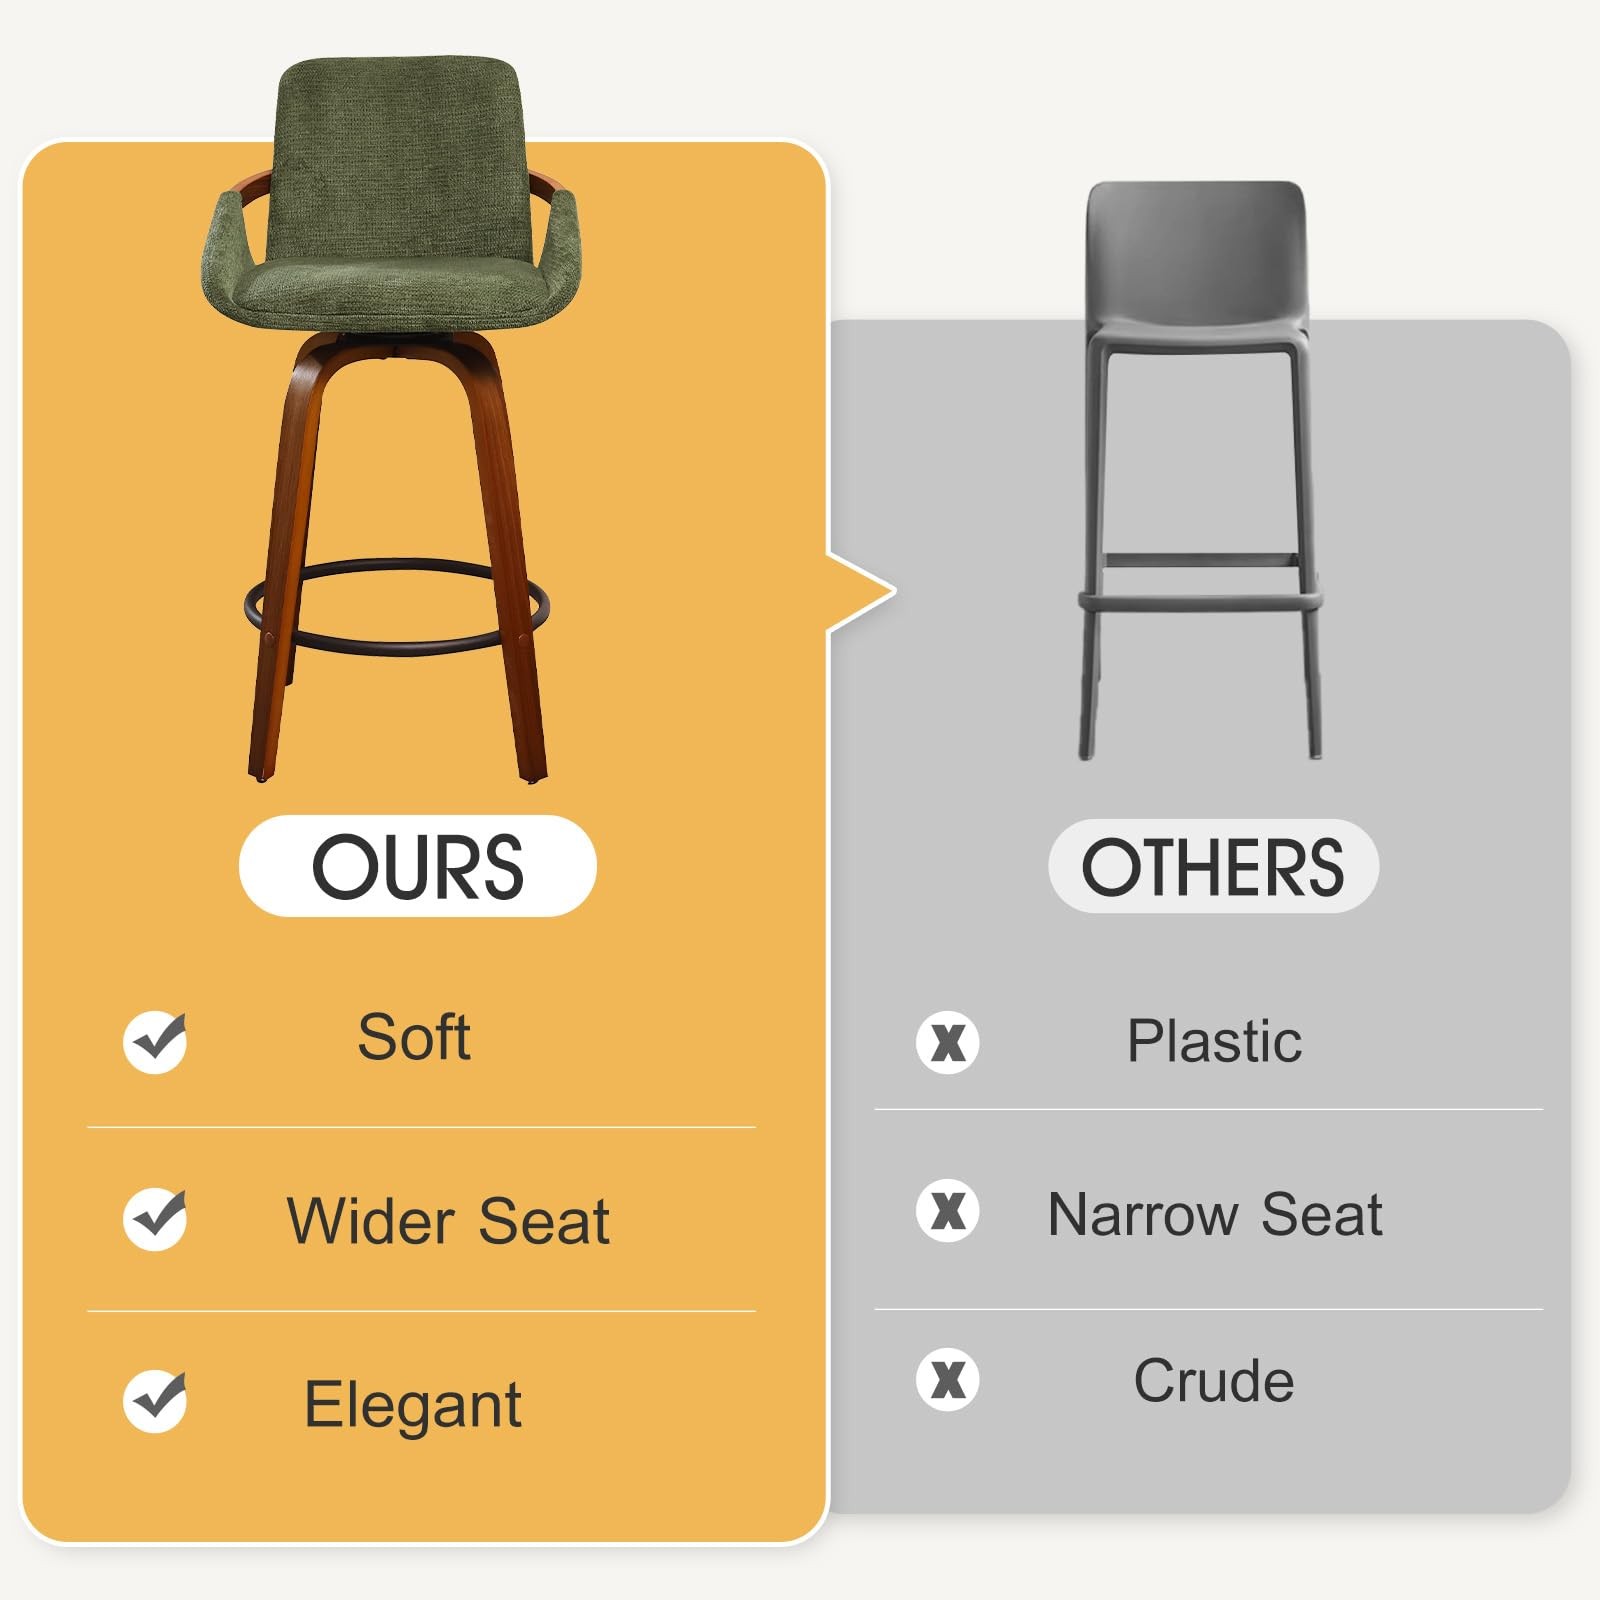Click the Wider Seat feature text
This screenshot has height=1600, width=1600.
[448, 1220]
